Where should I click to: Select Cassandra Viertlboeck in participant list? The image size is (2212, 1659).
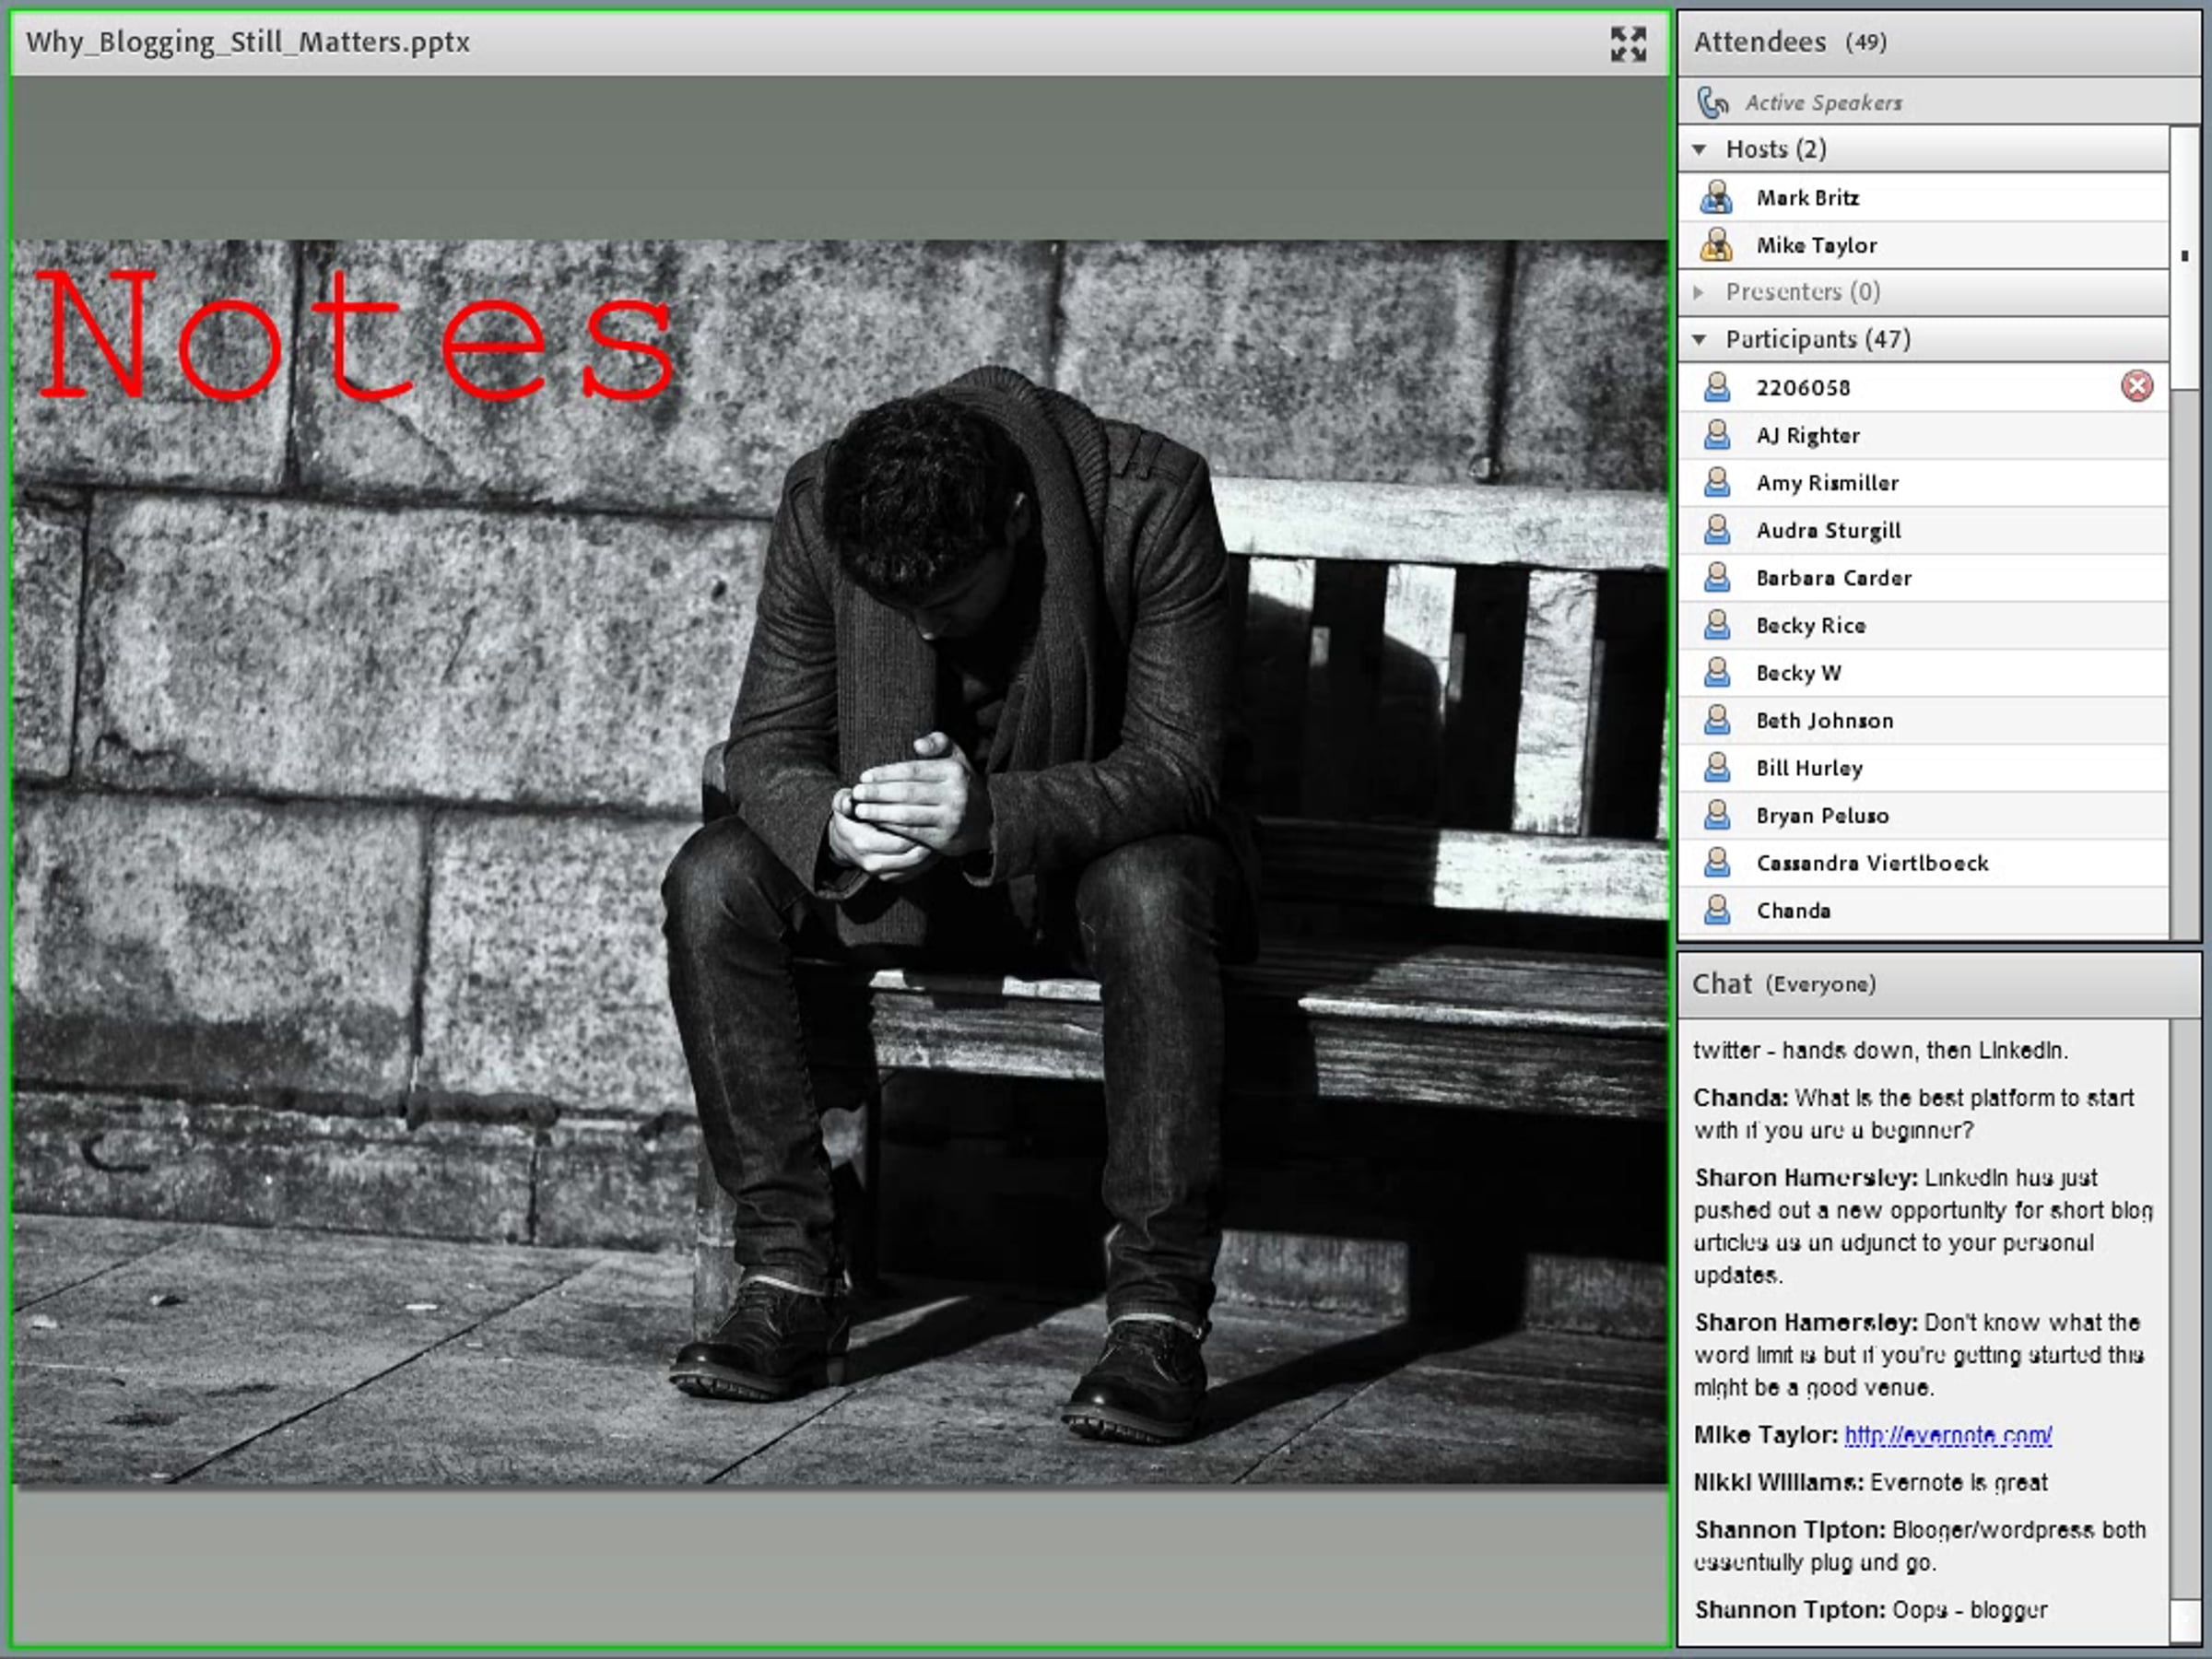click(1872, 863)
